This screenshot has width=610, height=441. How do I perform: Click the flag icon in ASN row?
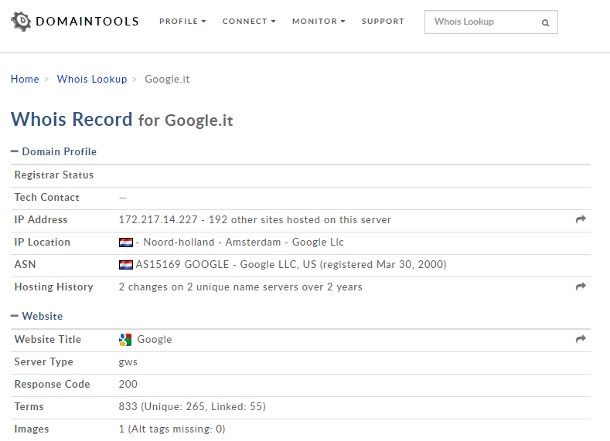pyautogui.click(x=126, y=265)
